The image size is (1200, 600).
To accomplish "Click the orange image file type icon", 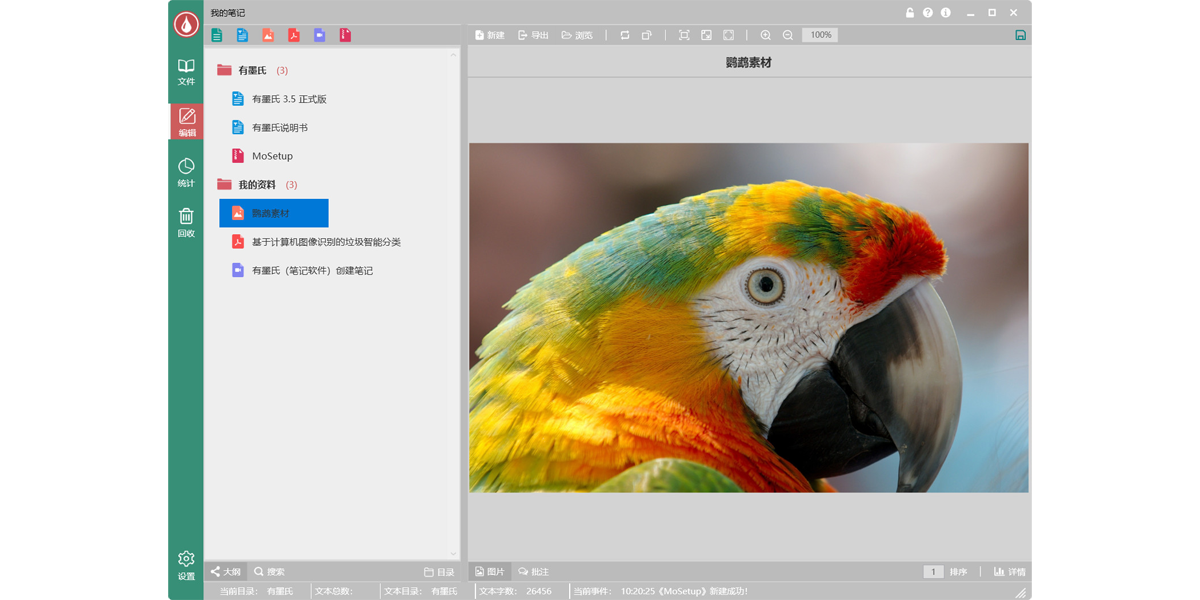I will click(268, 35).
